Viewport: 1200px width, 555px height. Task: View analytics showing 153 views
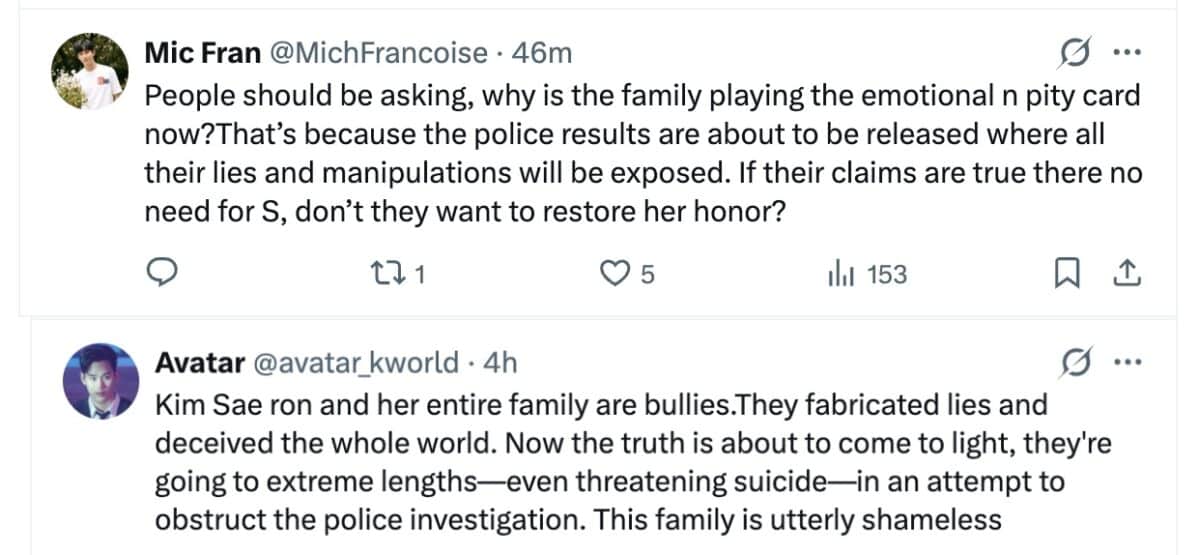(x=867, y=272)
